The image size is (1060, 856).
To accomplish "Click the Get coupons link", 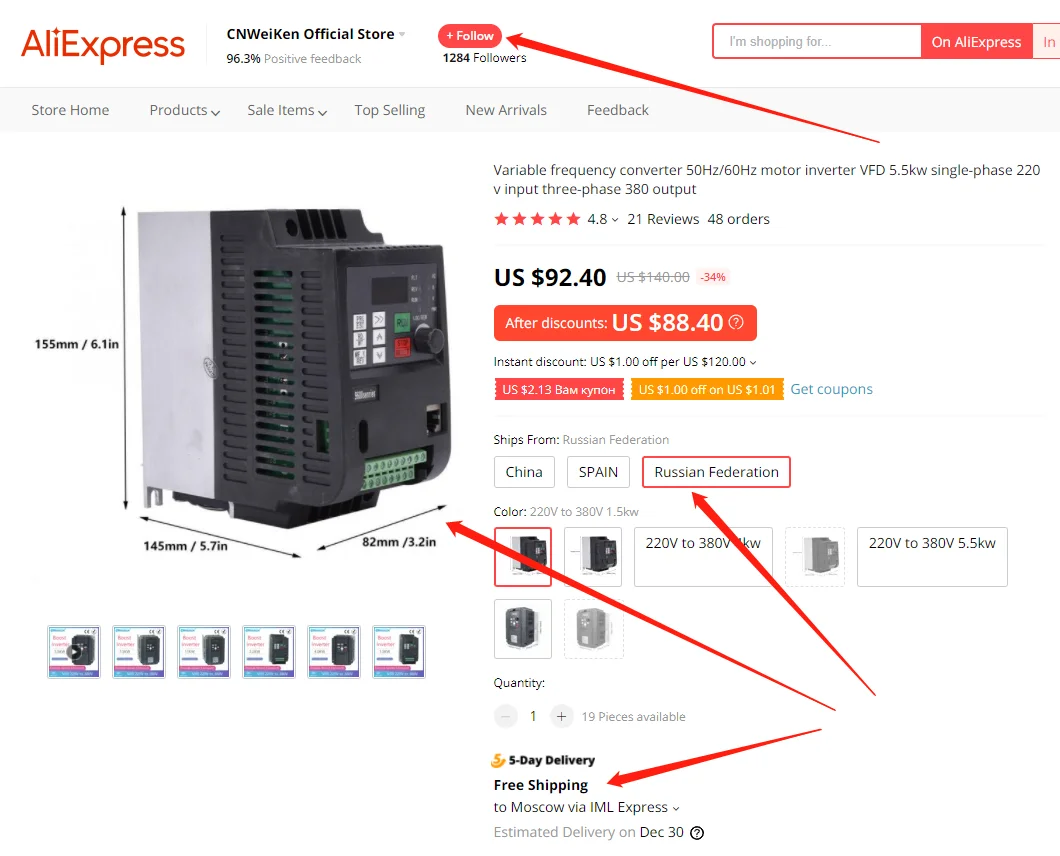I will coord(832,389).
